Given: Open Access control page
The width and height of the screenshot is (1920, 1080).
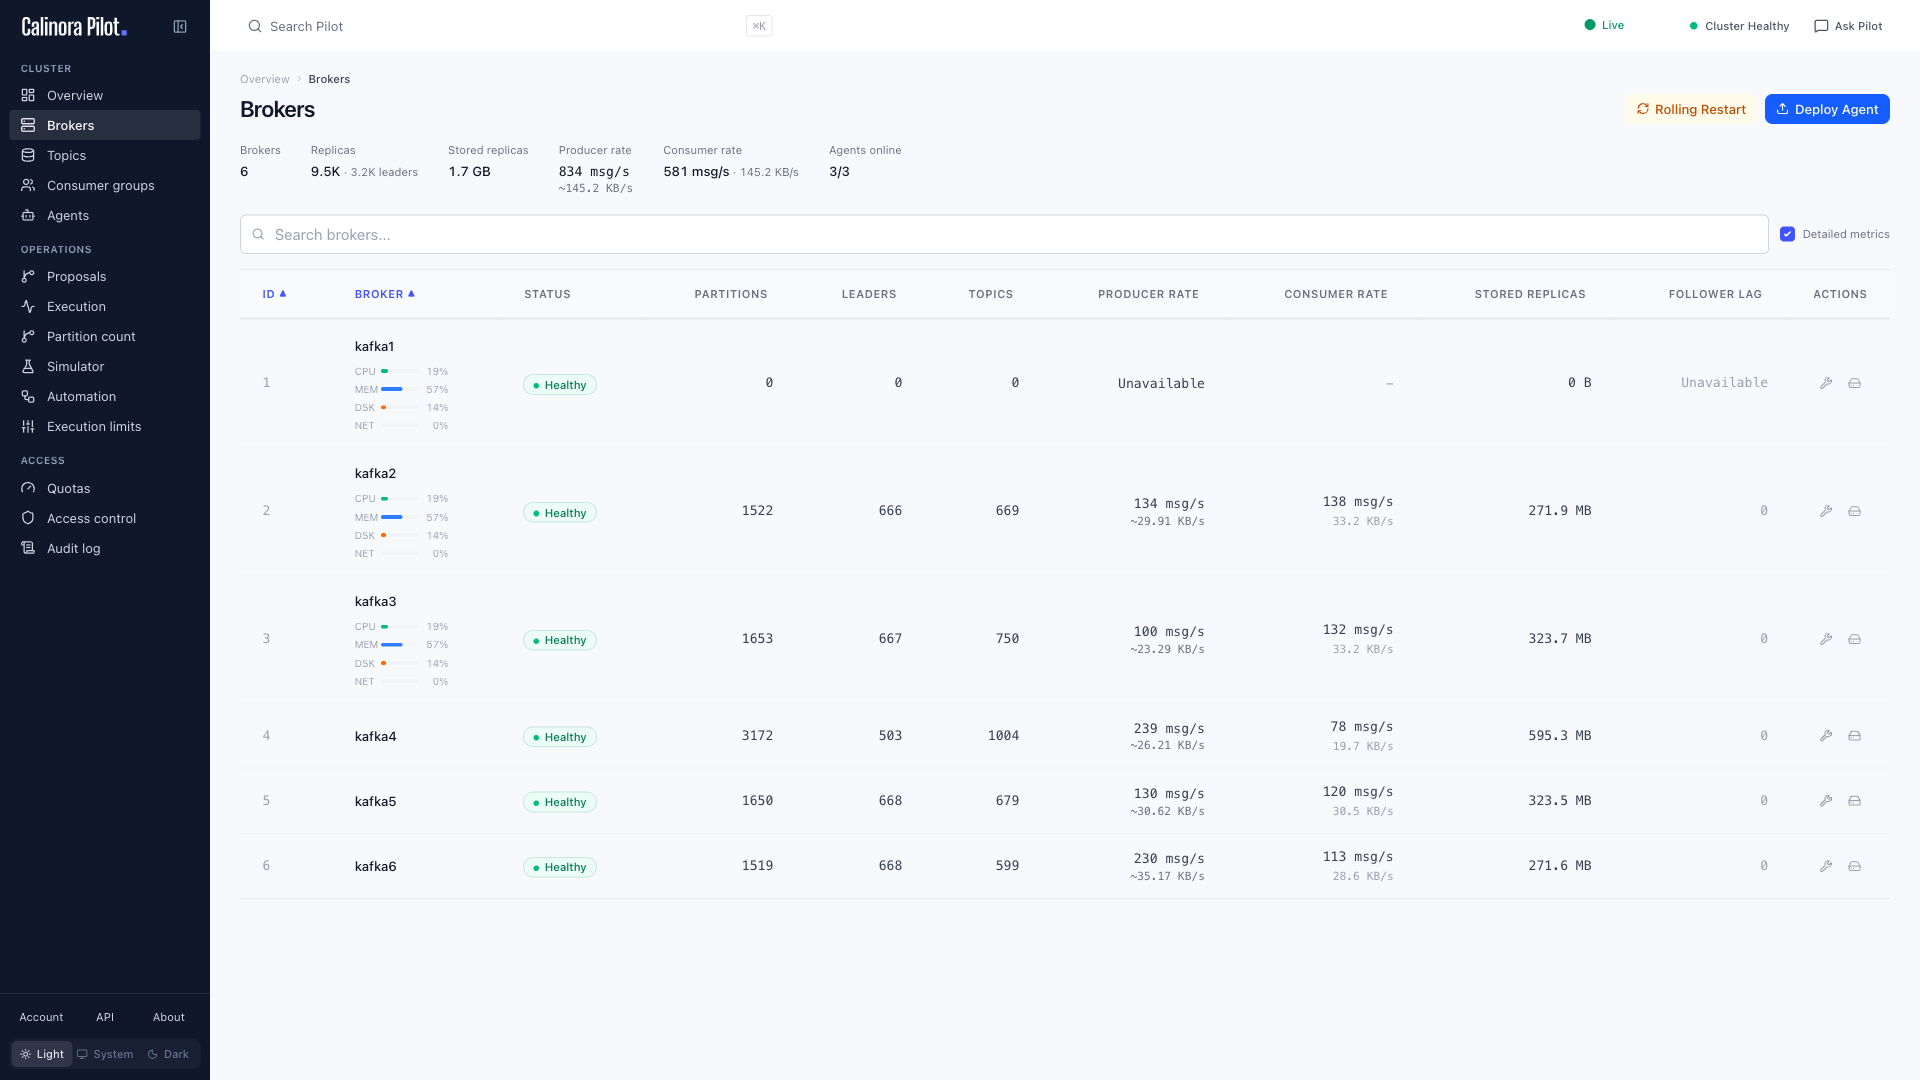Looking at the screenshot, I should [105, 518].
